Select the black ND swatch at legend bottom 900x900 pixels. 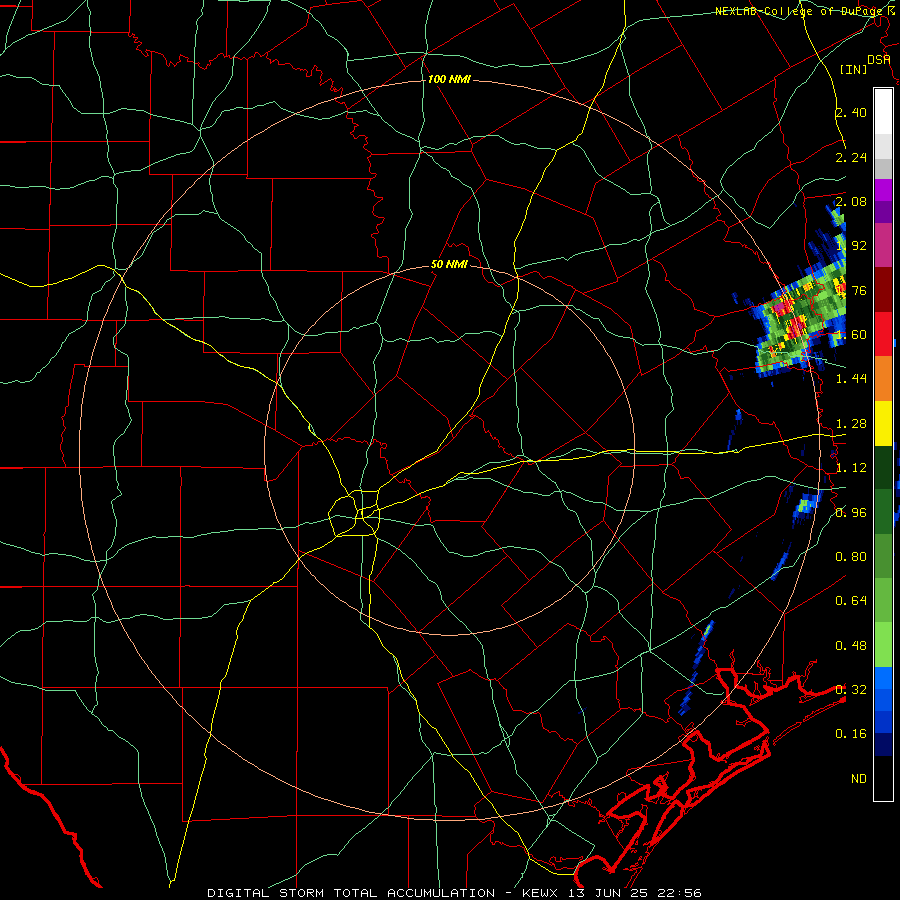click(x=883, y=778)
